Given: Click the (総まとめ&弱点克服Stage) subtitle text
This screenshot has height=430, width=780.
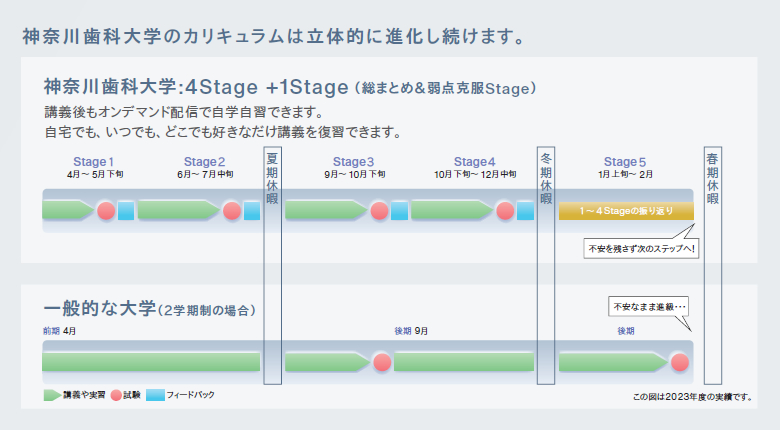Looking at the screenshot, I should click(x=446, y=89).
